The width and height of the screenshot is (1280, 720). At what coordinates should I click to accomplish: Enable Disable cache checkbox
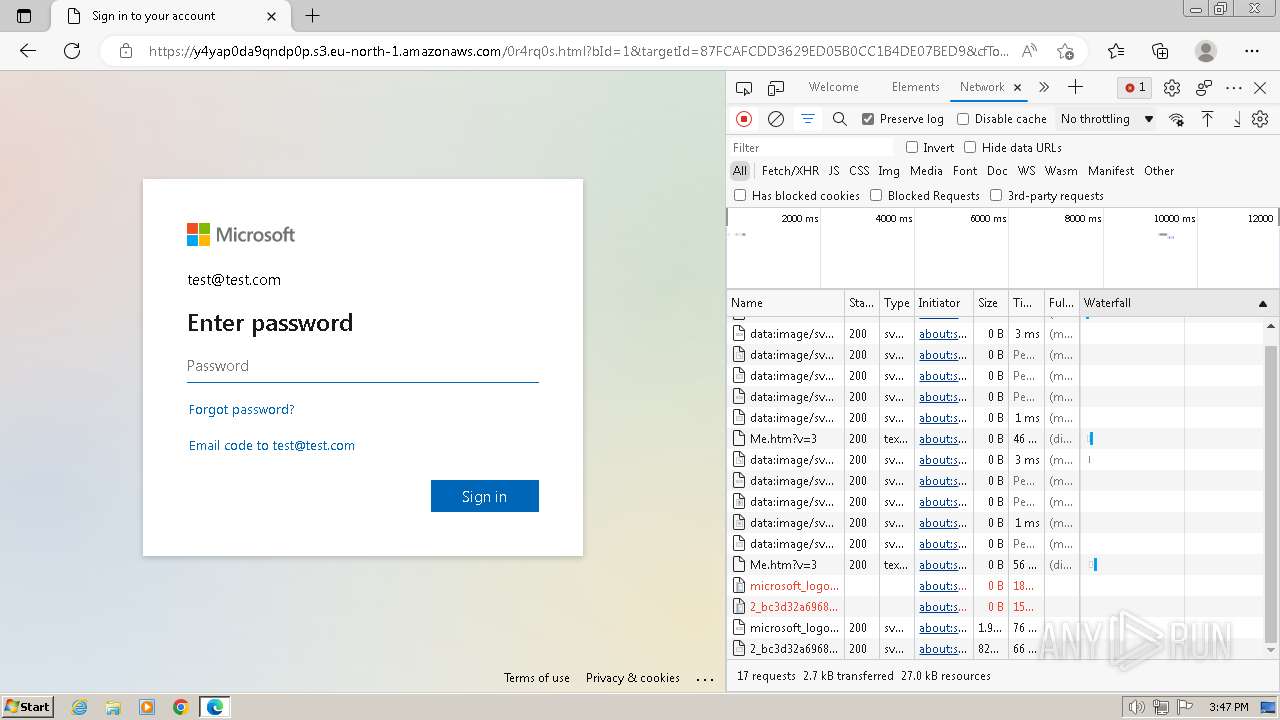pyautogui.click(x=963, y=119)
